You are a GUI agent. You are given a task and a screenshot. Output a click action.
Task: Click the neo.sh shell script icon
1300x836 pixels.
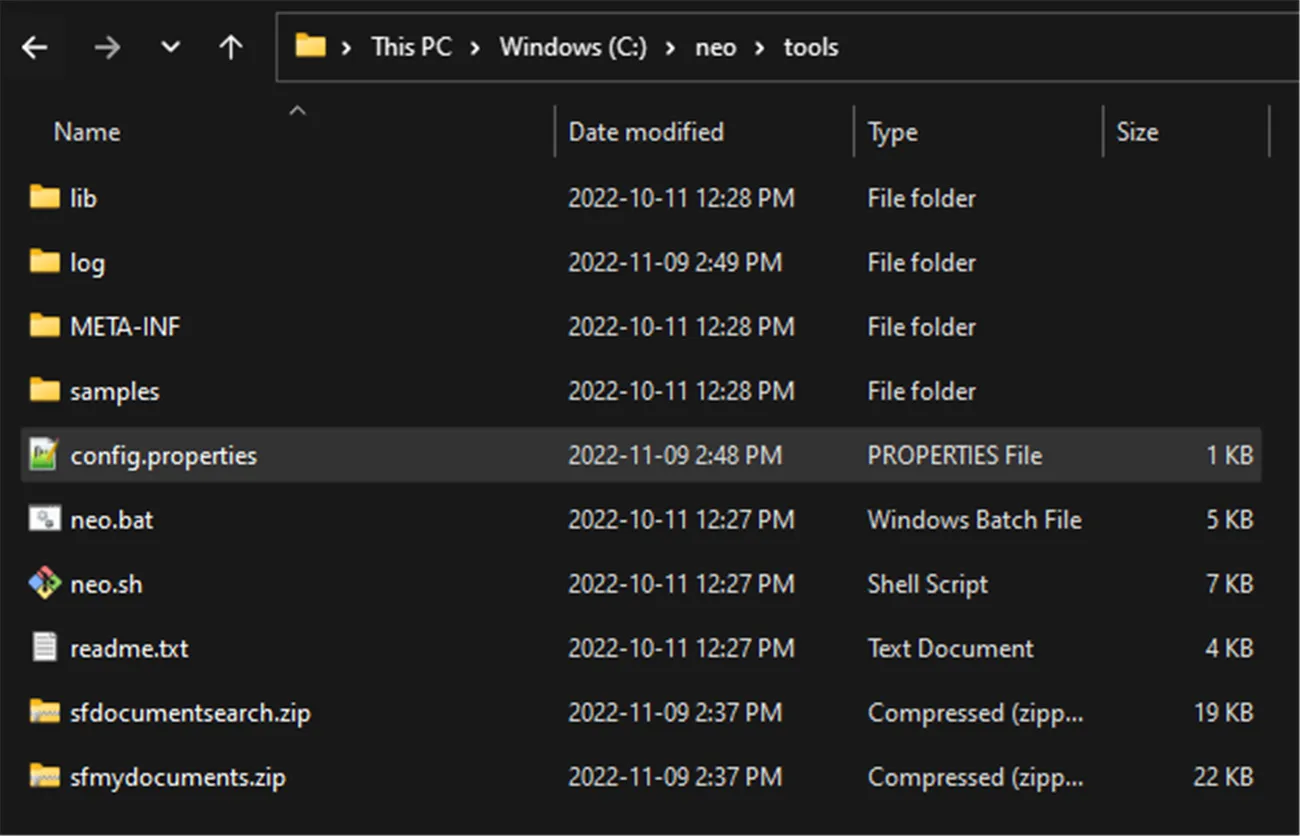point(45,583)
